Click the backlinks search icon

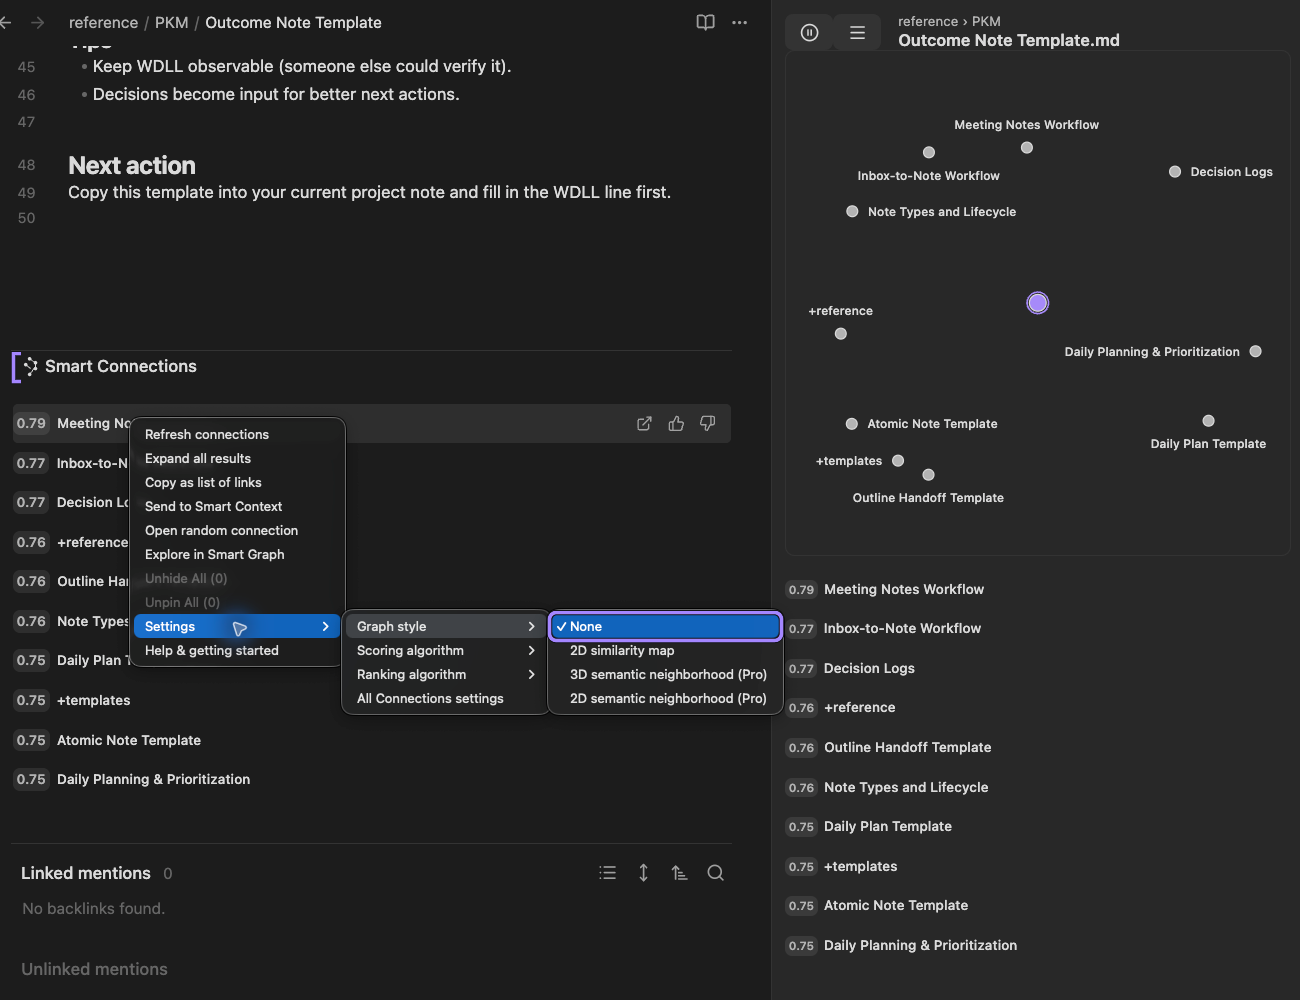[x=715, y=873]
